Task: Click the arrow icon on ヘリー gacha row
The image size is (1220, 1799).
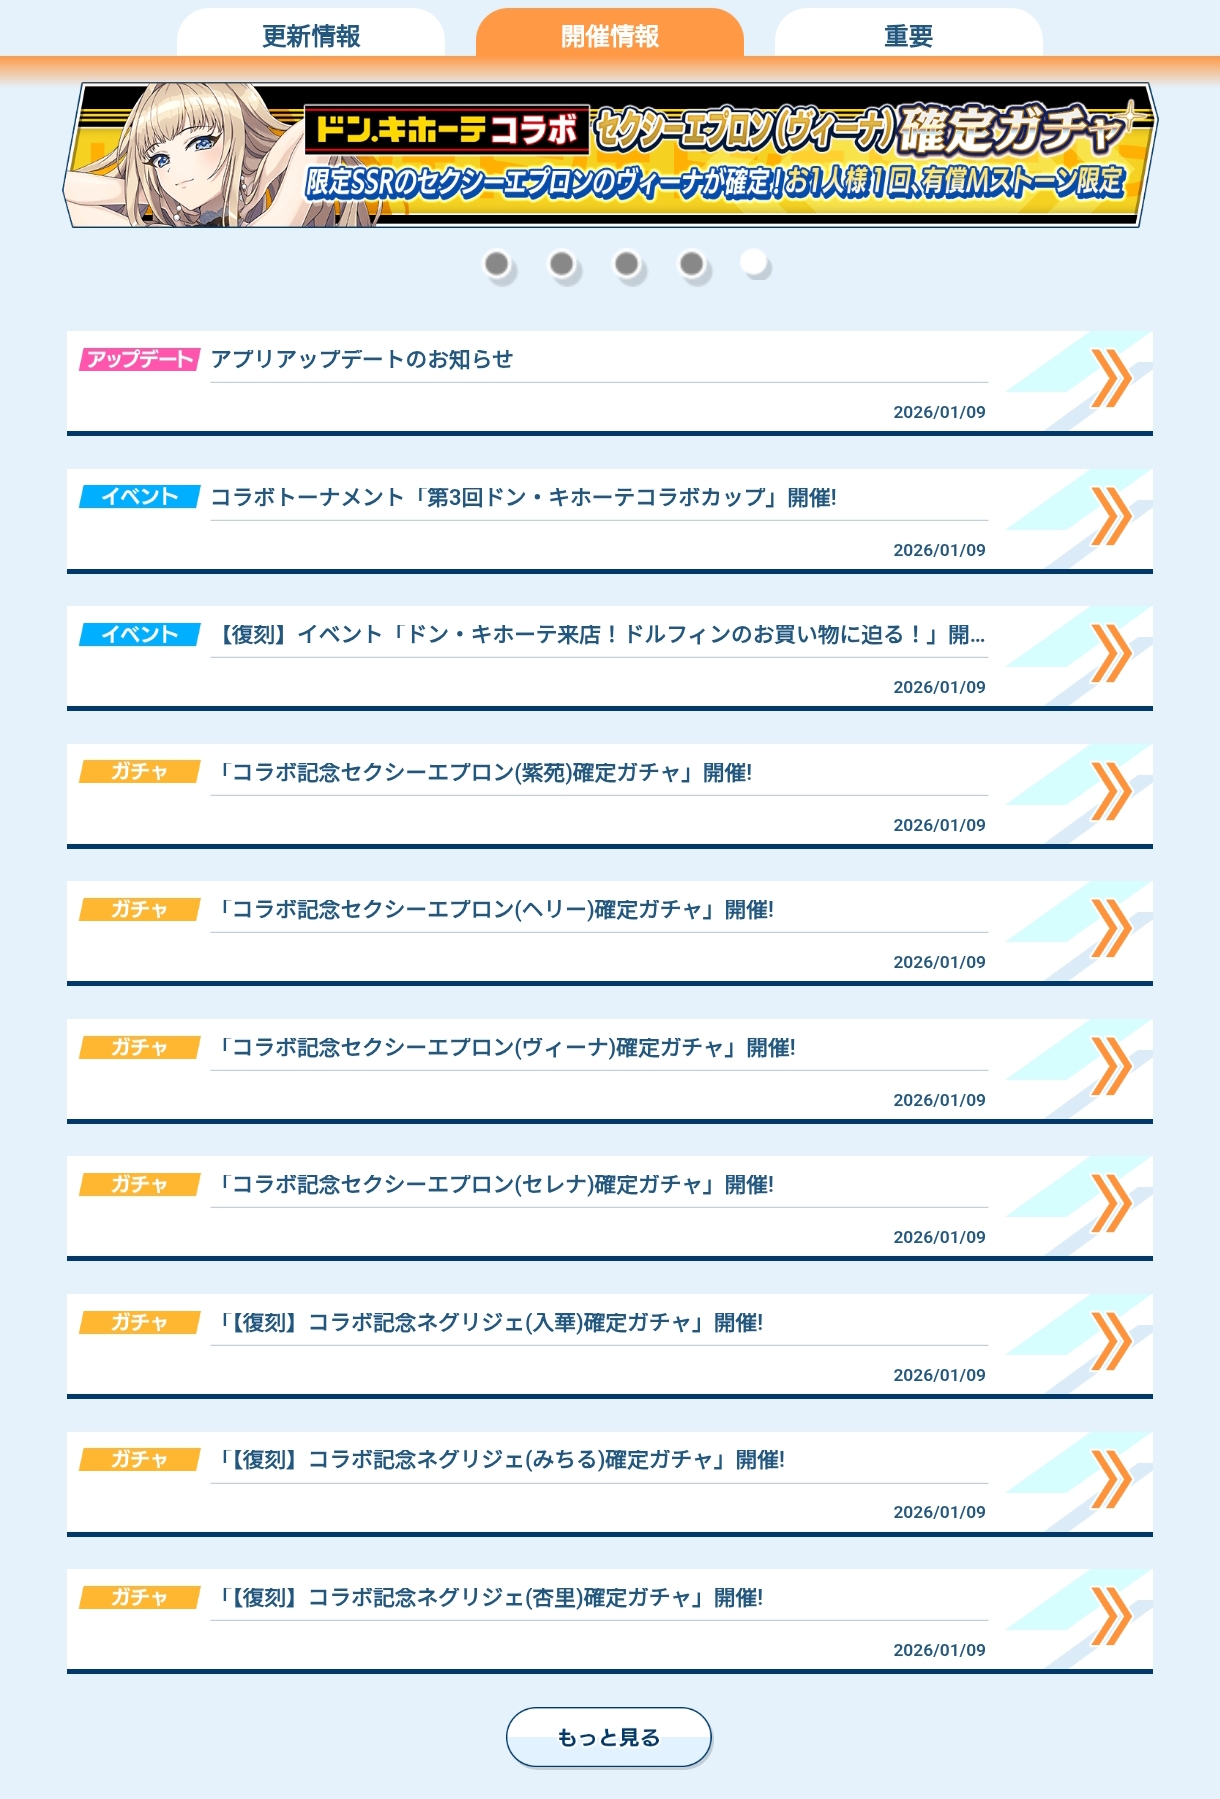Action: [1110, 929]
